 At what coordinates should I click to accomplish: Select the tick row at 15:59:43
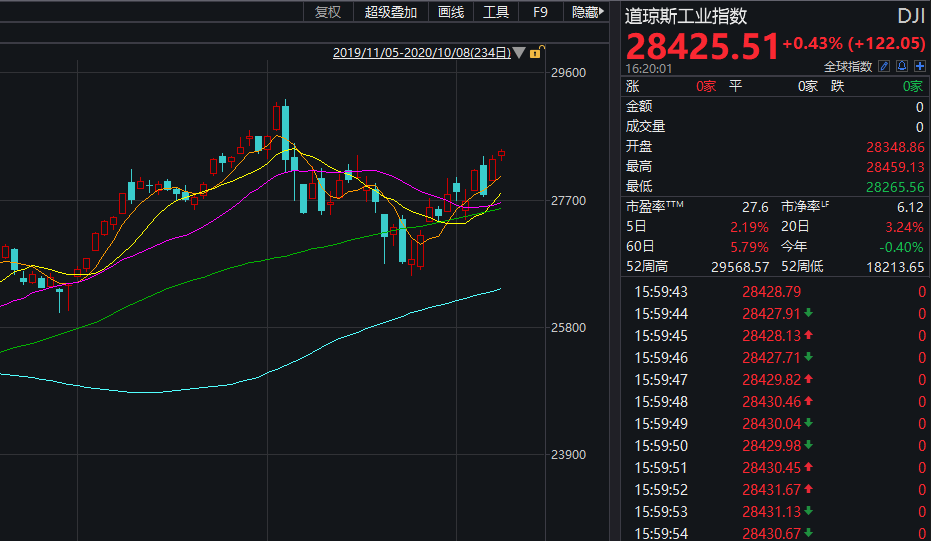tap(775, 292)
